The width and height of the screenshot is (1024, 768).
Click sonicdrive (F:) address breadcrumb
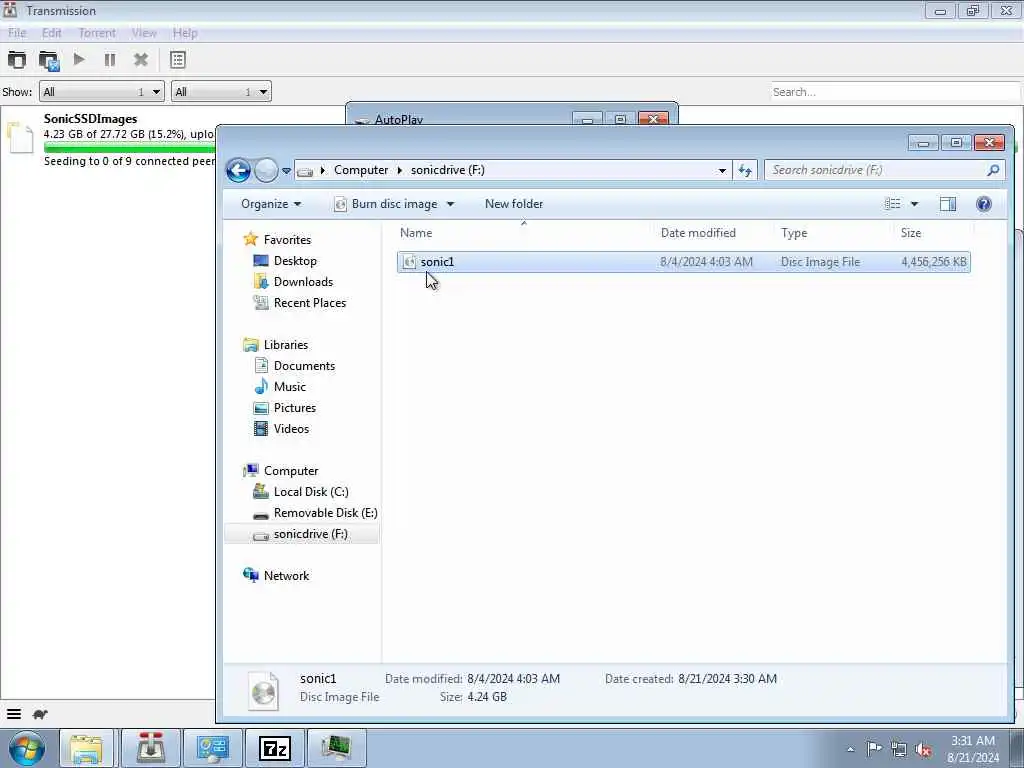[x=447, y=170]
